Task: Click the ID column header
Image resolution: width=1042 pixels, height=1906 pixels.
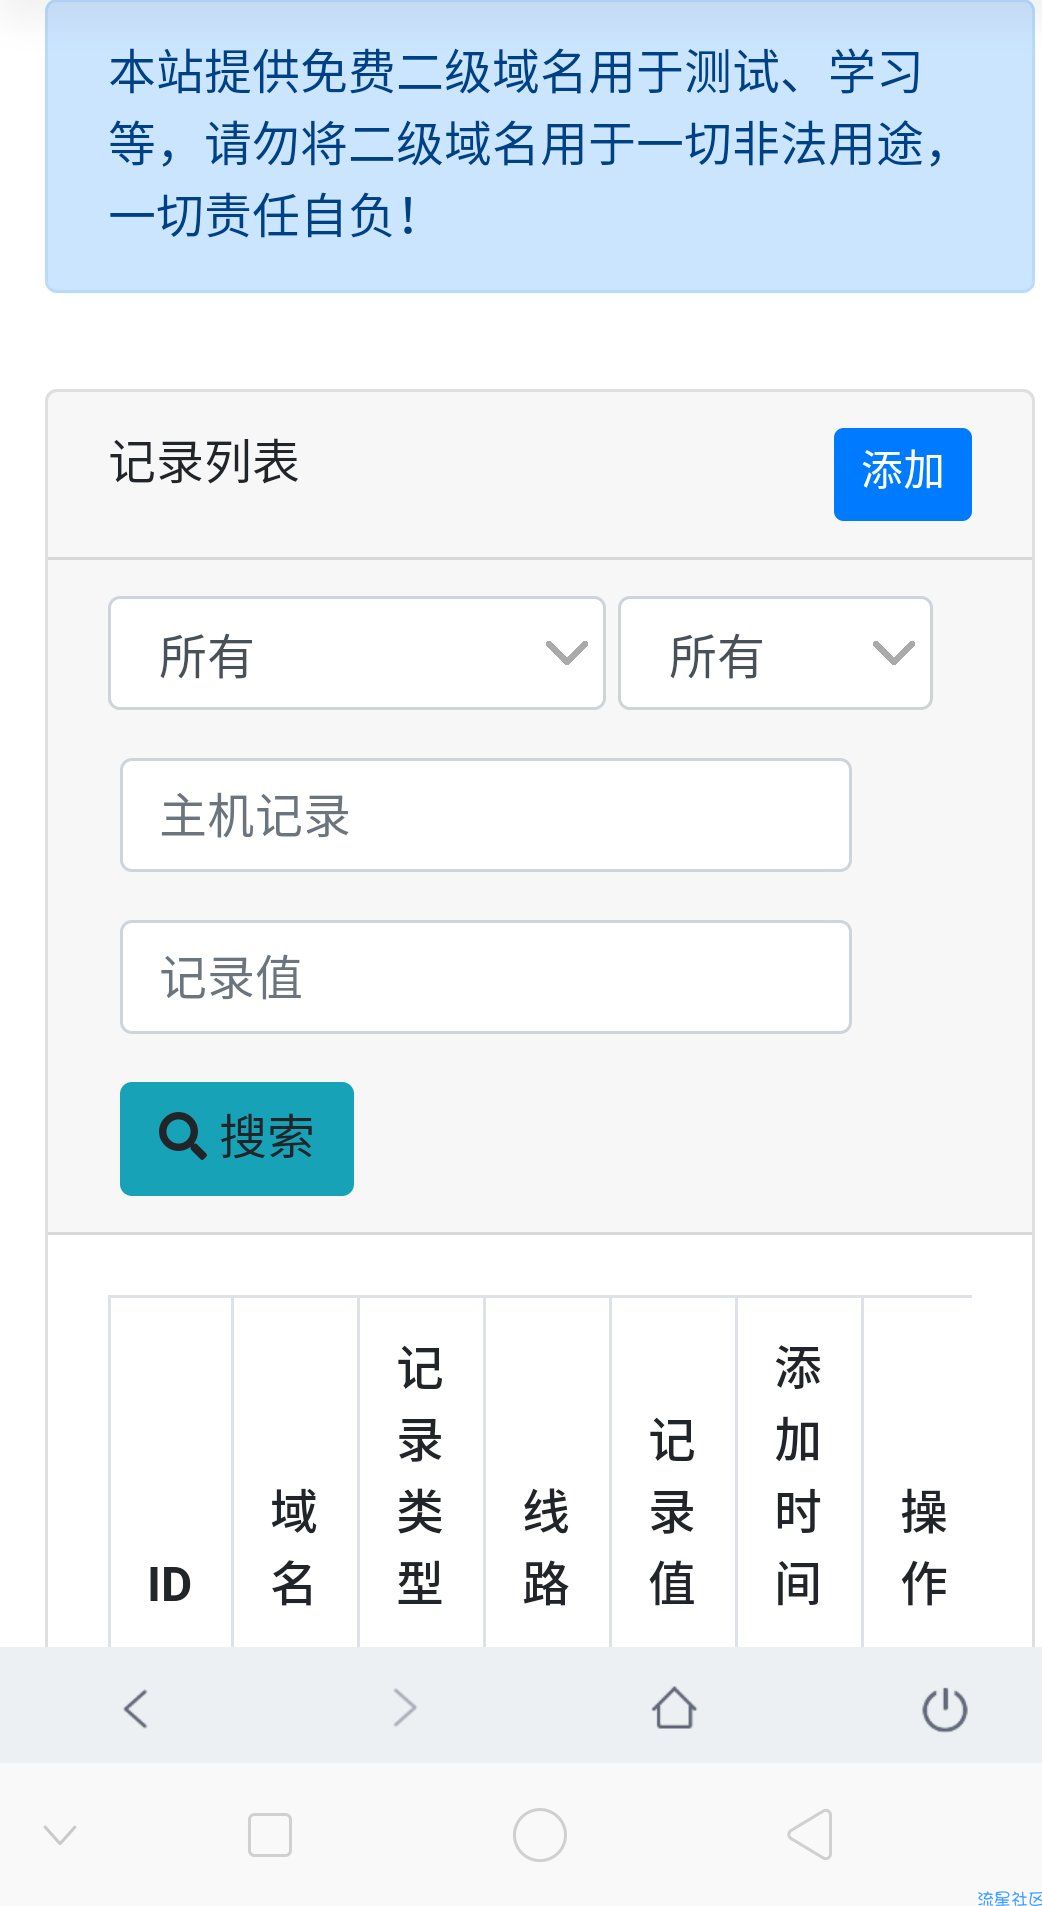Action: click(x=170, y=1585)
